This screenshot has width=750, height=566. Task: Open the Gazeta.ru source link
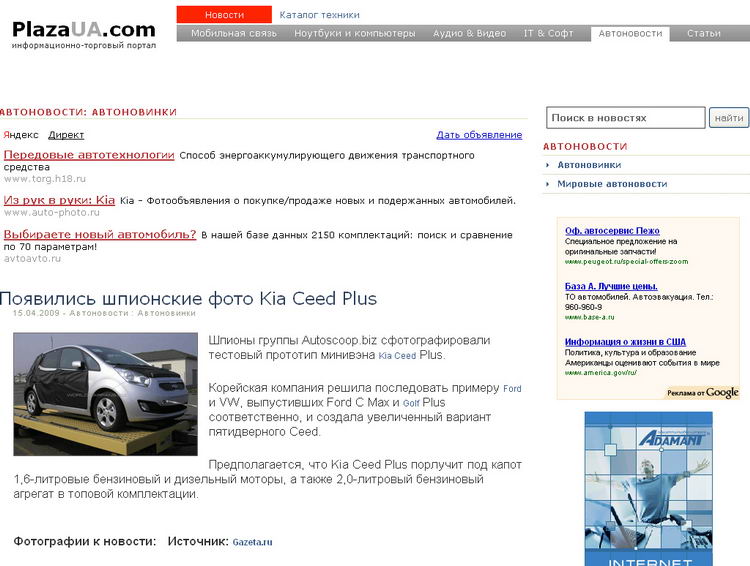tap(252, 542)
